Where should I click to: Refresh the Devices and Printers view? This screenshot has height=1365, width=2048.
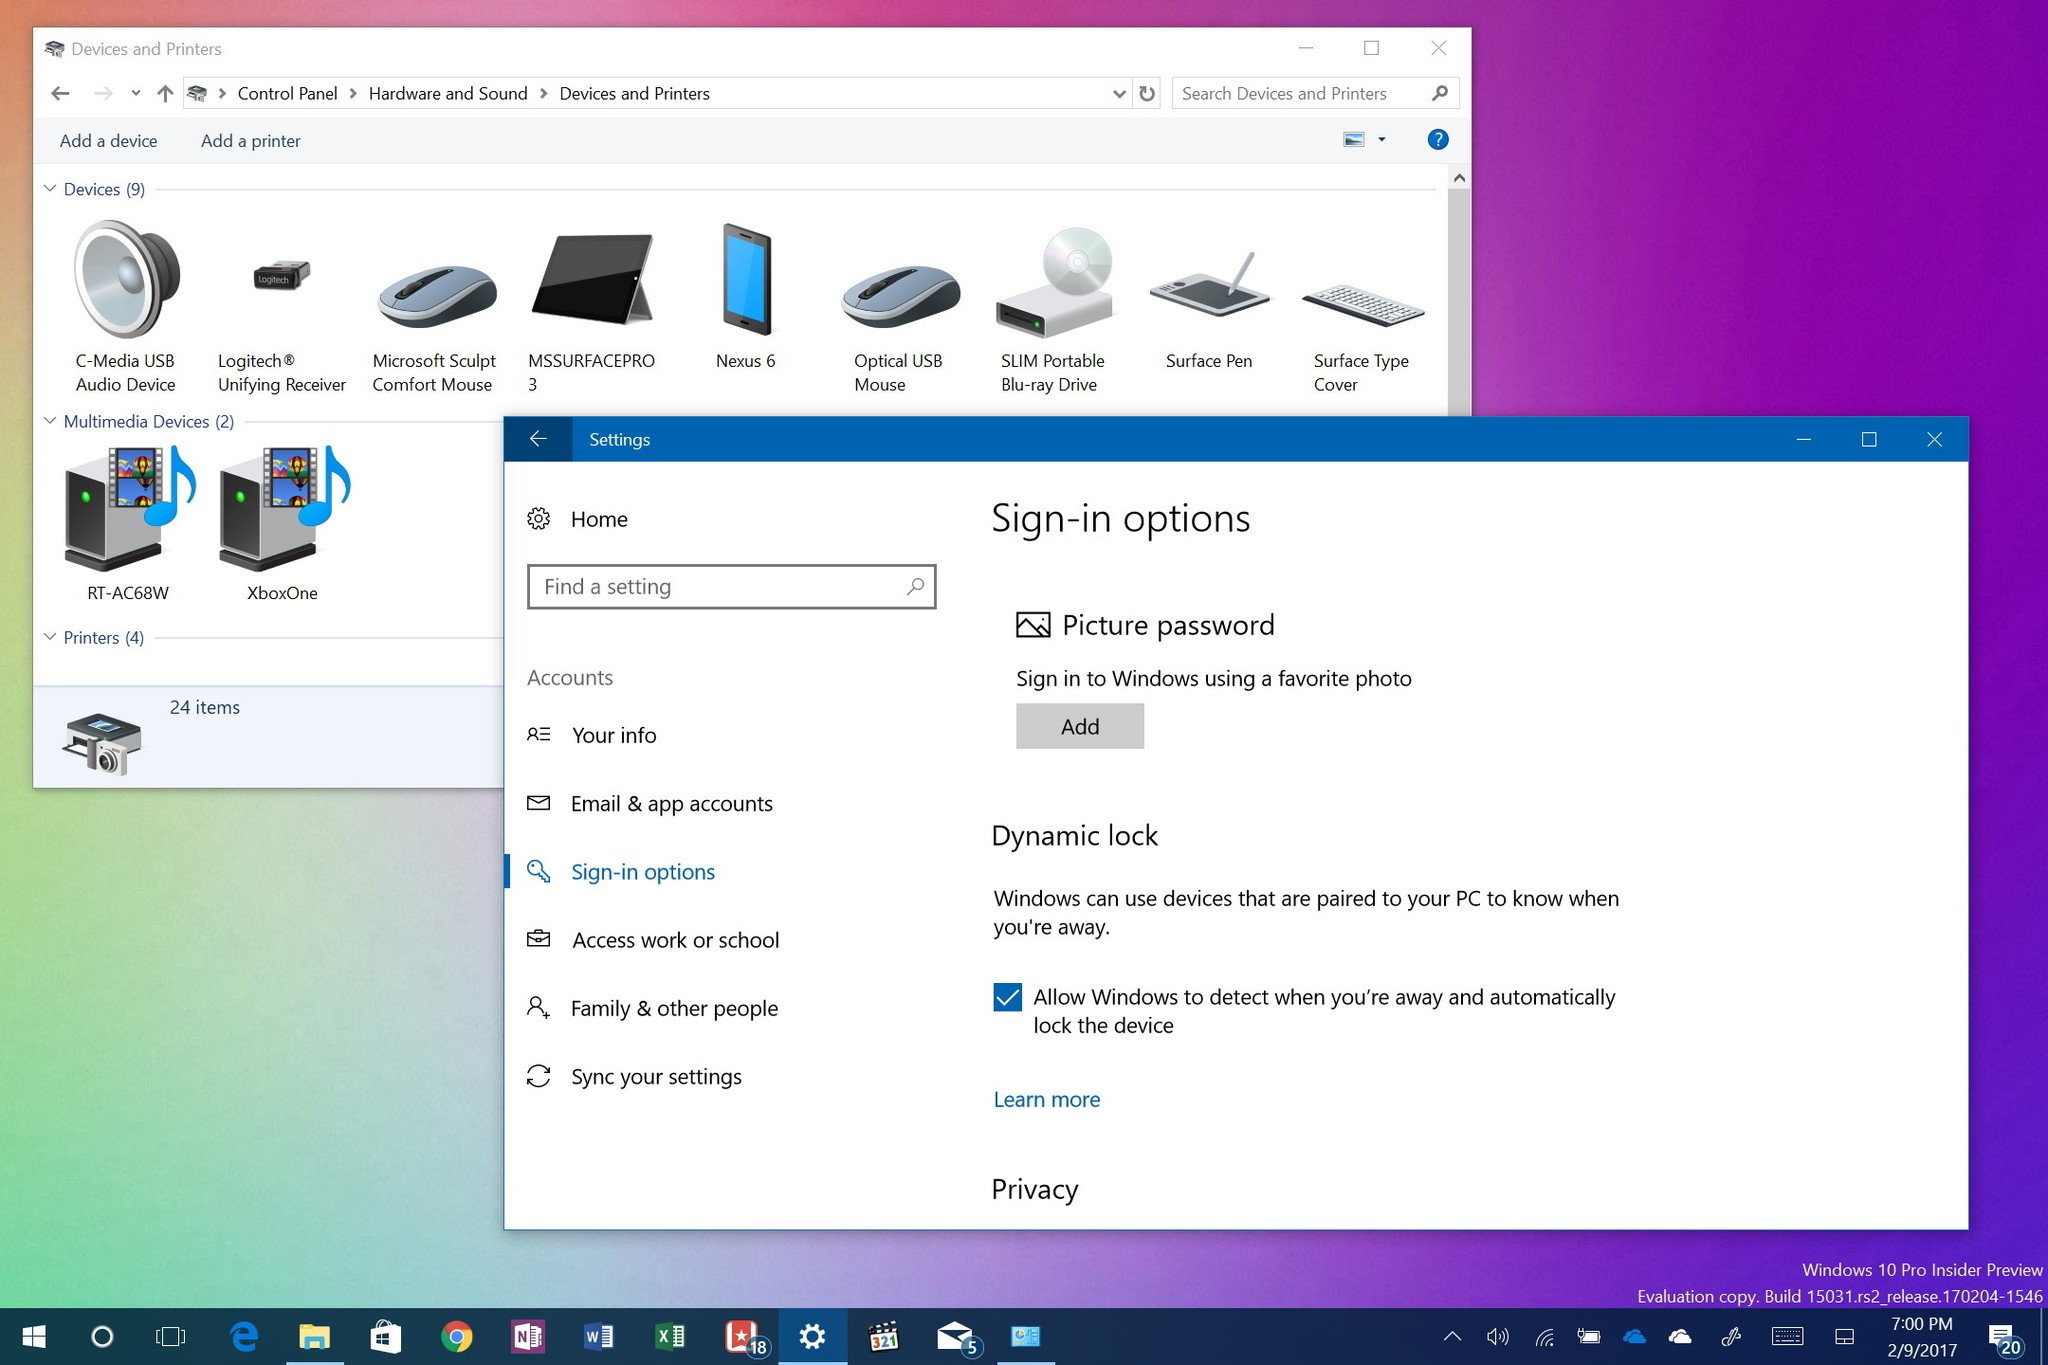[1147, 93]
